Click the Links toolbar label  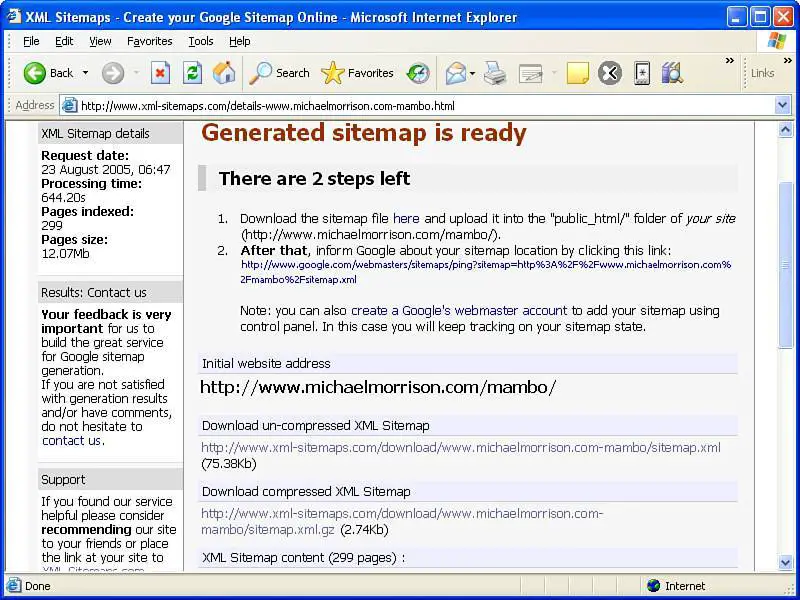[x=762, y=73]
